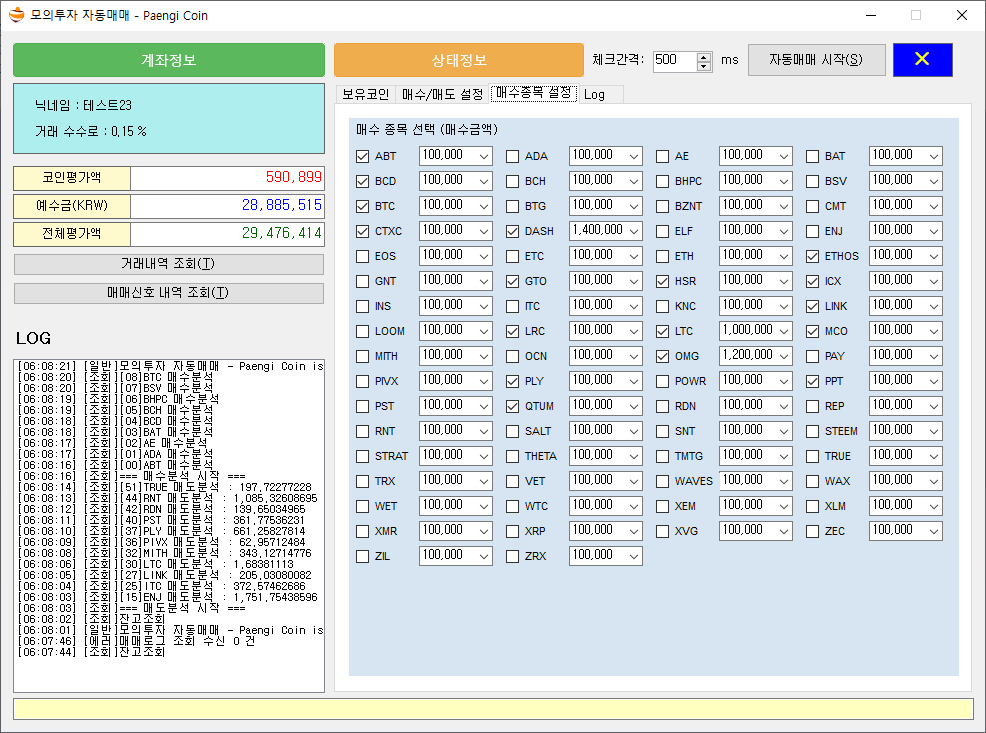Enable the THETA coin checkbox
This screenshot has height=733, width=986.
tap(512, 456)
